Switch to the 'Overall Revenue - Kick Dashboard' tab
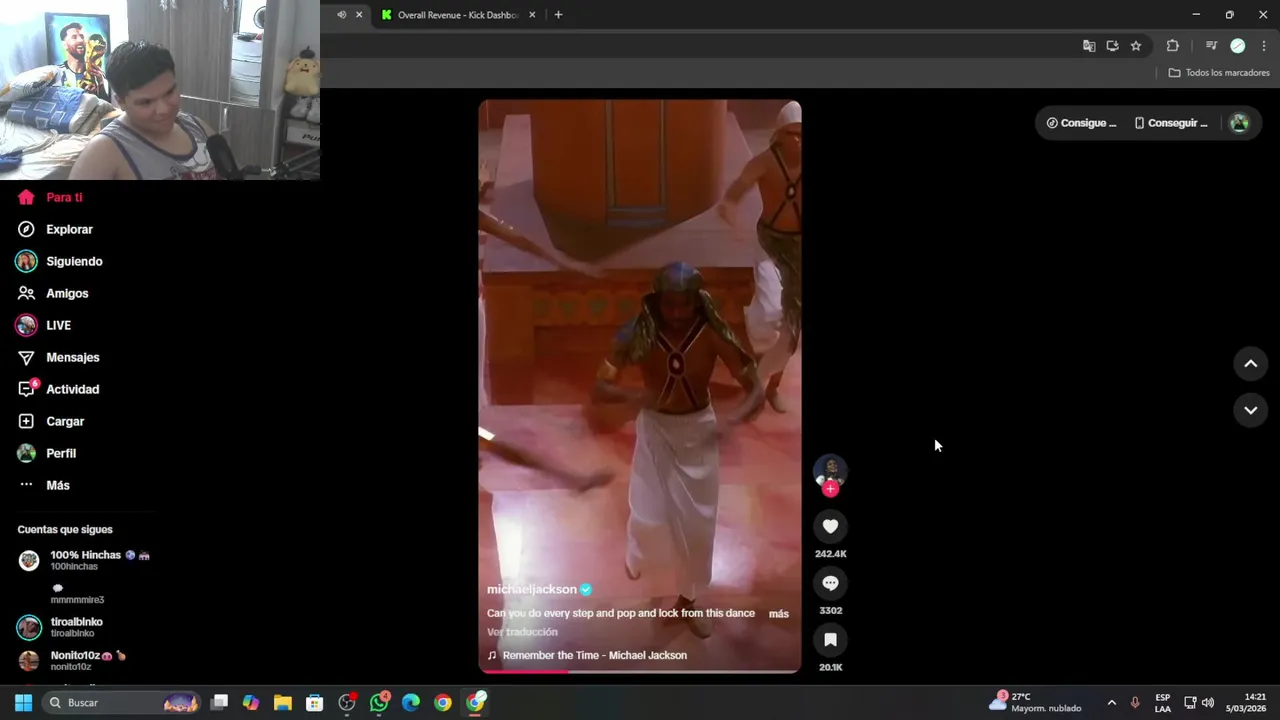The image size is (1280, 720). coord(457,15)
